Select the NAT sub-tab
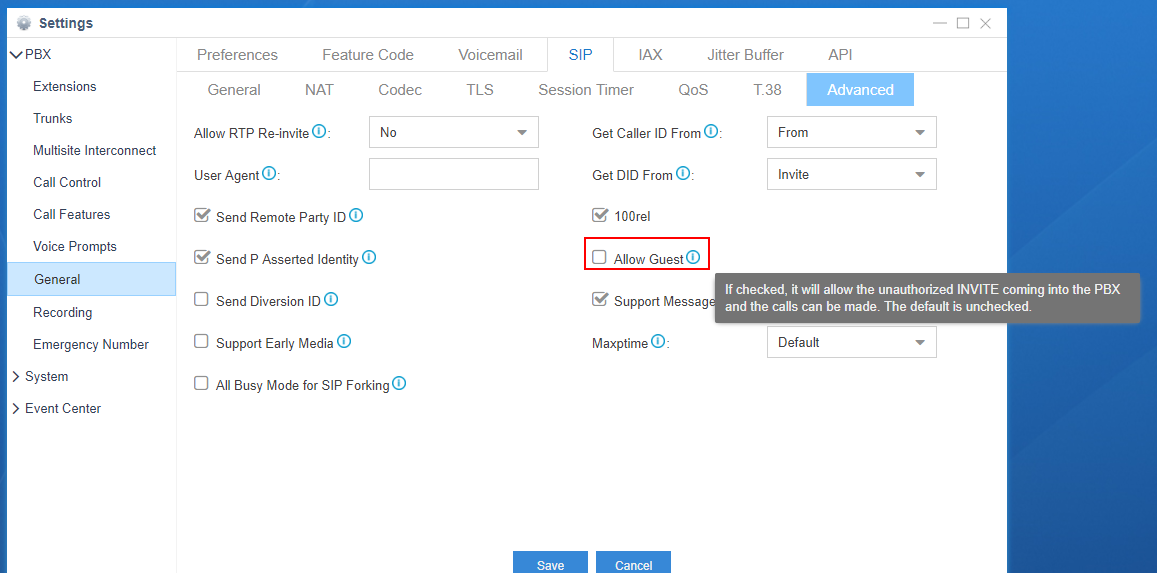This screenshot has width=1157, height=573. coord(320,90)
